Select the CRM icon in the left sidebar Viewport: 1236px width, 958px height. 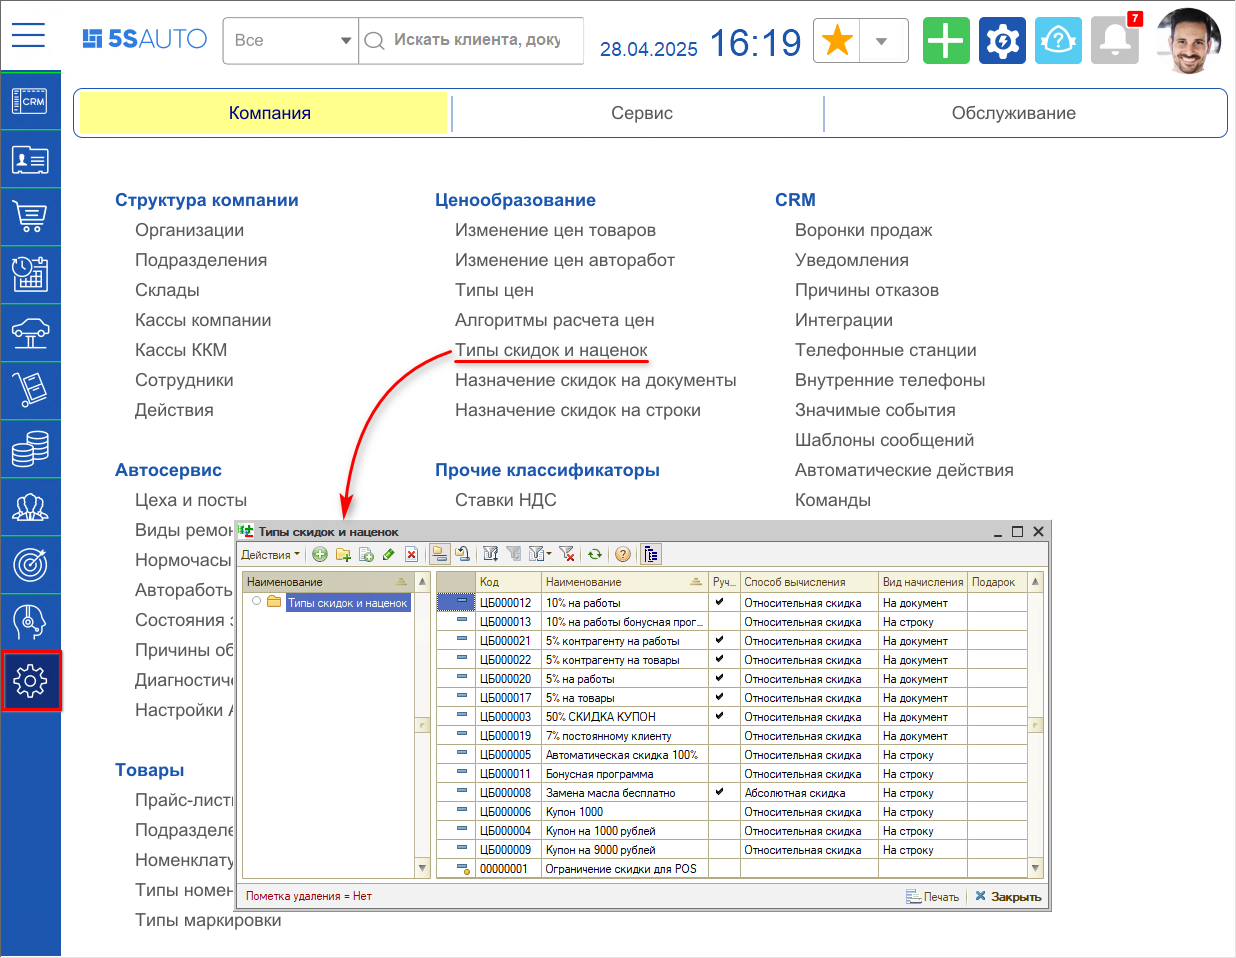(30, 101)
